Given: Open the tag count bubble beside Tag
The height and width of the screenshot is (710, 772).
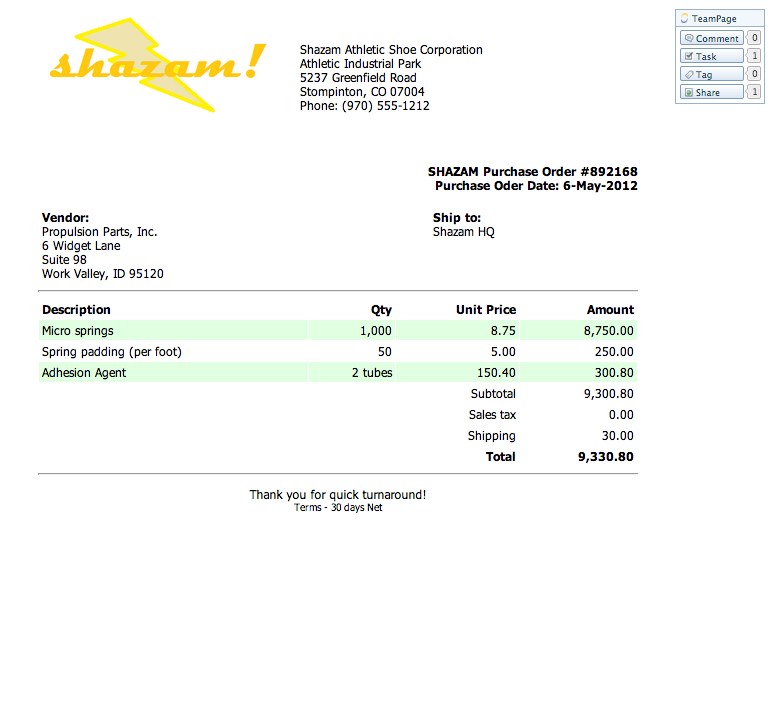Looking at the screenshot, I should 754,74.
